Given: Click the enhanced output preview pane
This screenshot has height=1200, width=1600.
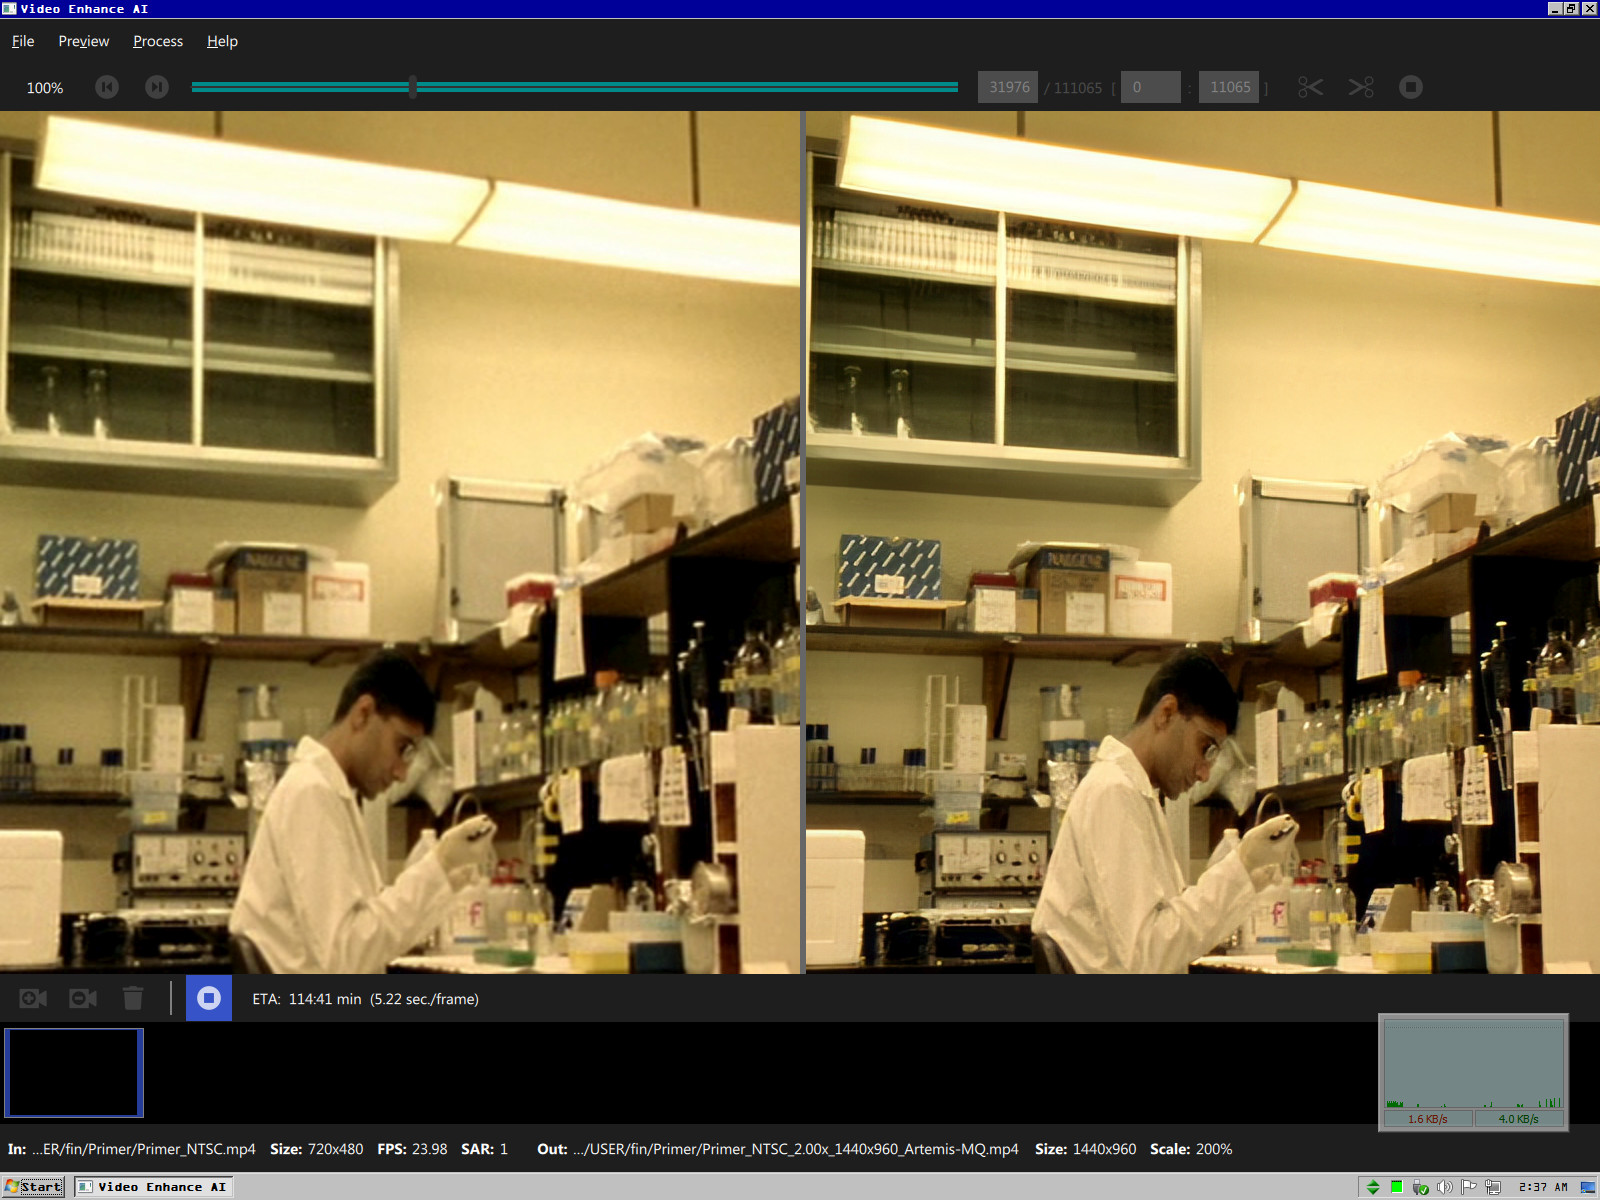Looking at the screenshot, I should [x=1203, y=542].
